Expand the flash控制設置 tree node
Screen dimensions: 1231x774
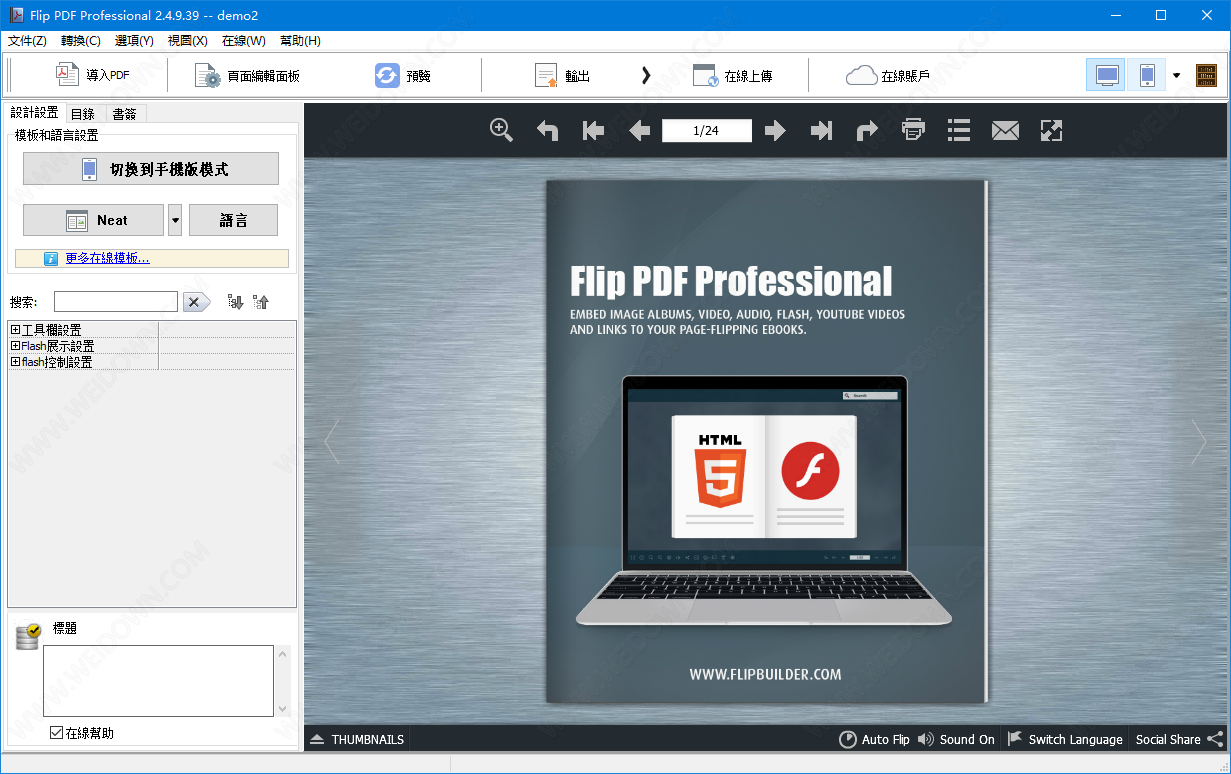click(x=15, y=362)
